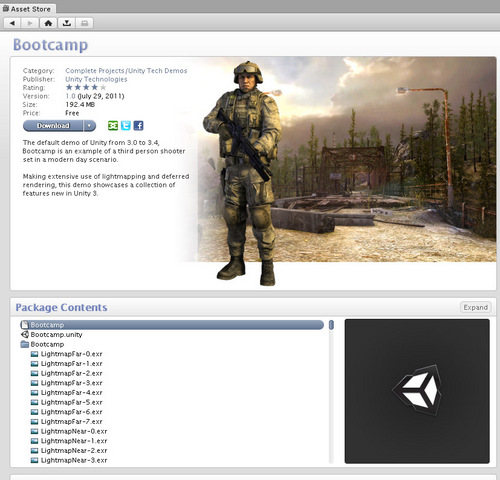
Task: Go back with the left arrow button
Action: 12,23
